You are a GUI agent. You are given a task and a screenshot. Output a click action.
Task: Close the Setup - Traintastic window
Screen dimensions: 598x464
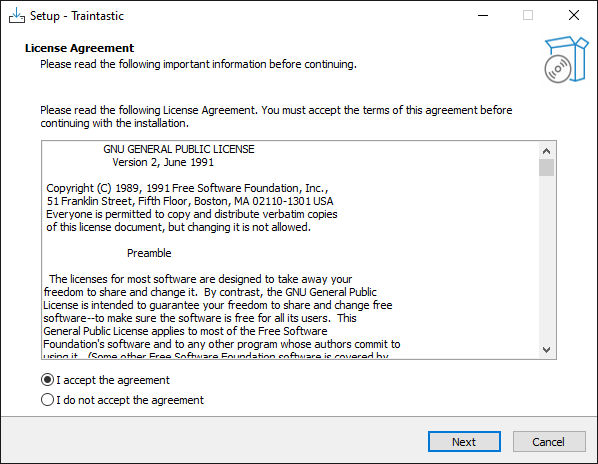[x=574, y=16]
